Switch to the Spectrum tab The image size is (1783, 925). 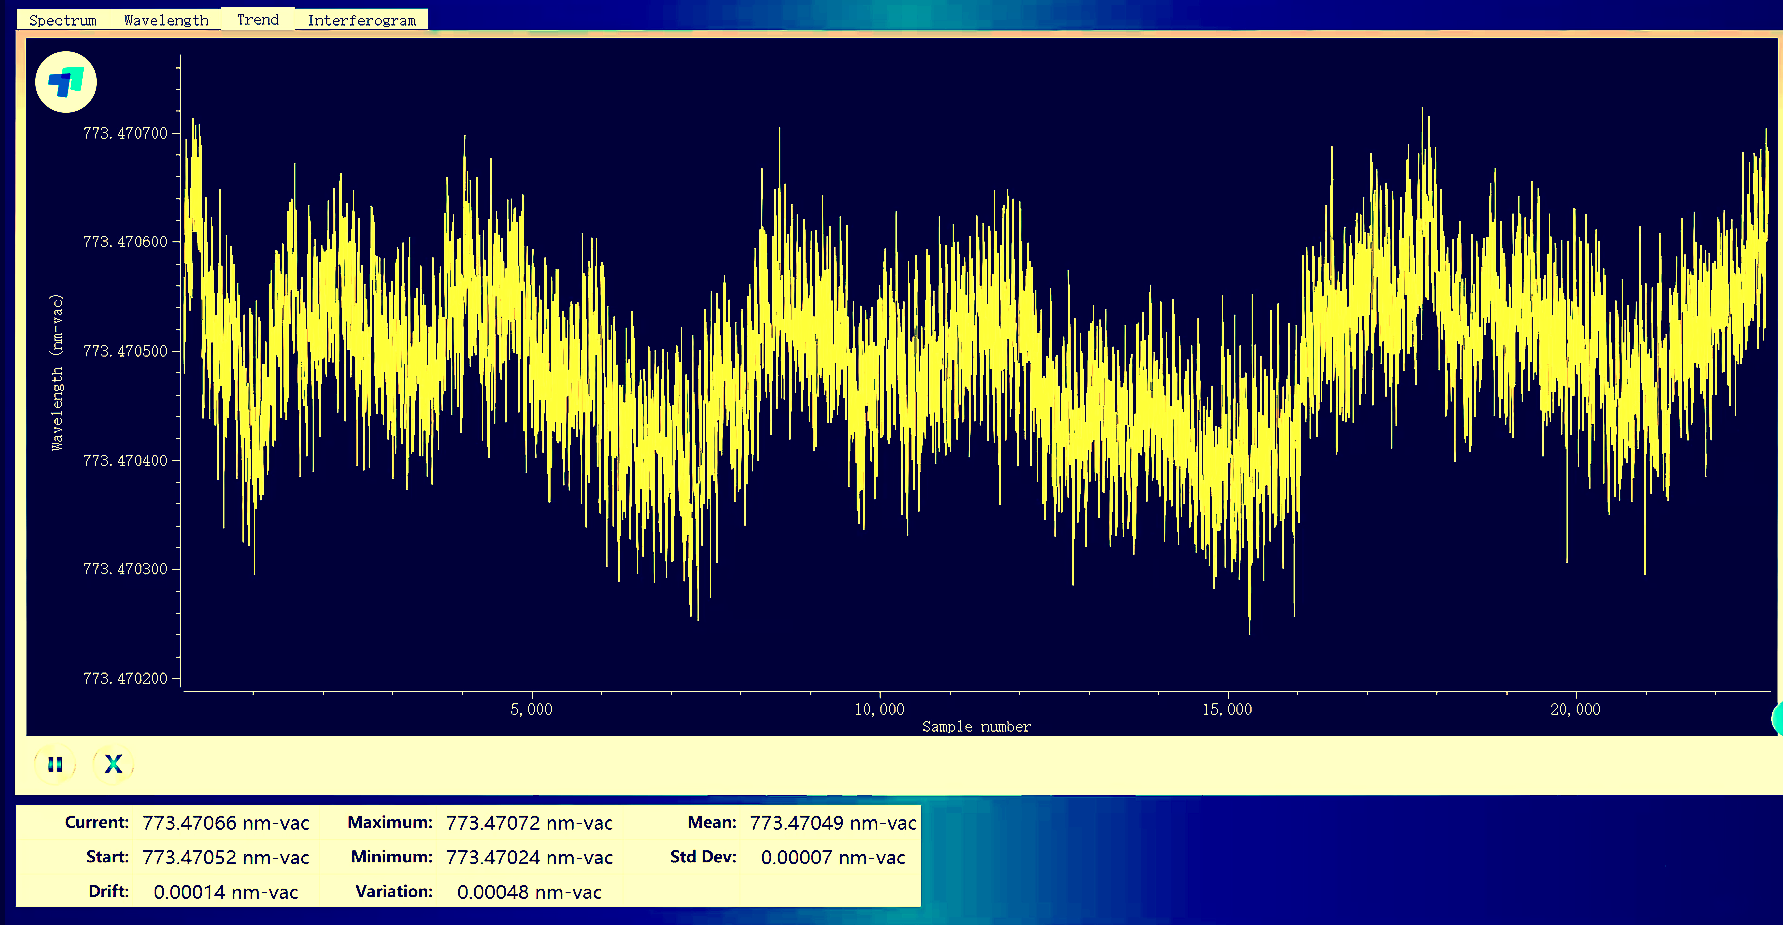pos(63,20)
